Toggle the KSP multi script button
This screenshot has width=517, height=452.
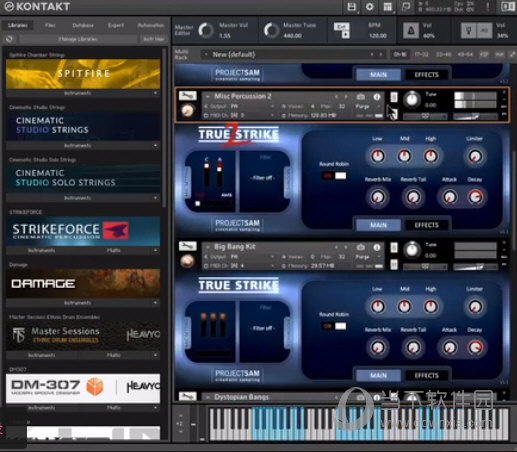(x=484, y=54)
